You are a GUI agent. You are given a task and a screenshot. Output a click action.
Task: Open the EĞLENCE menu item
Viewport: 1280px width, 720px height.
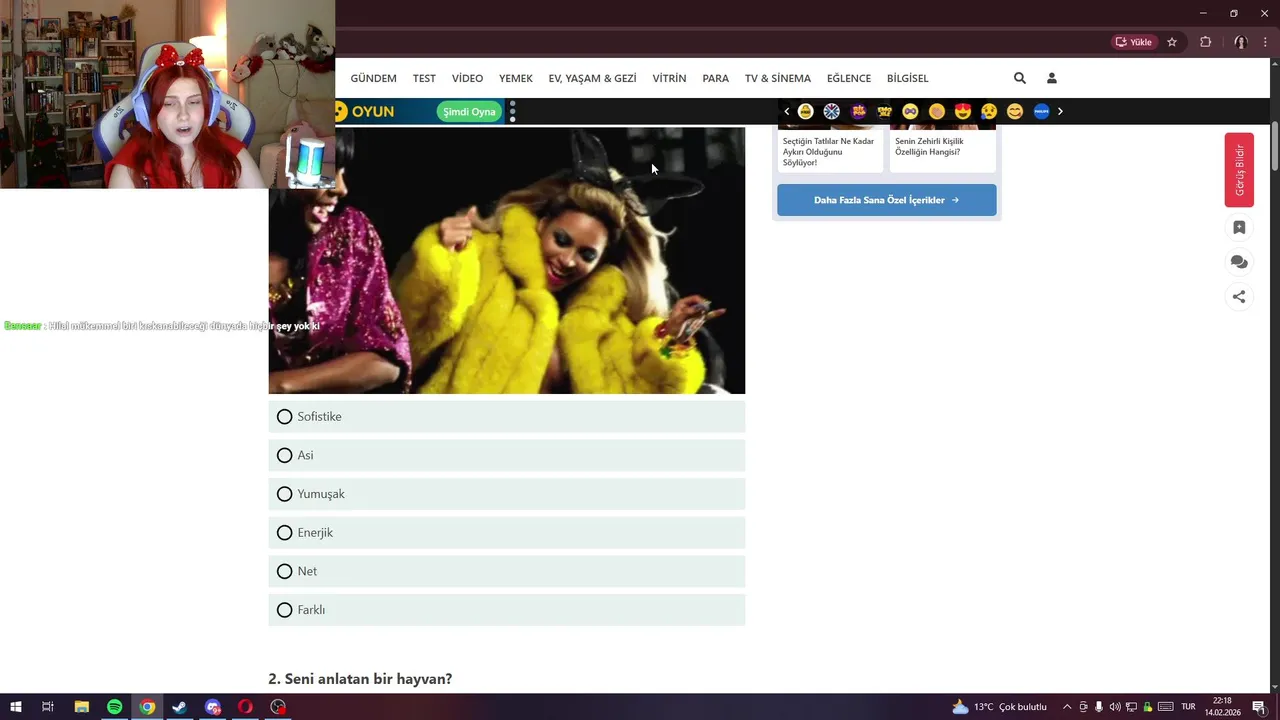click(x=849, y=78)
